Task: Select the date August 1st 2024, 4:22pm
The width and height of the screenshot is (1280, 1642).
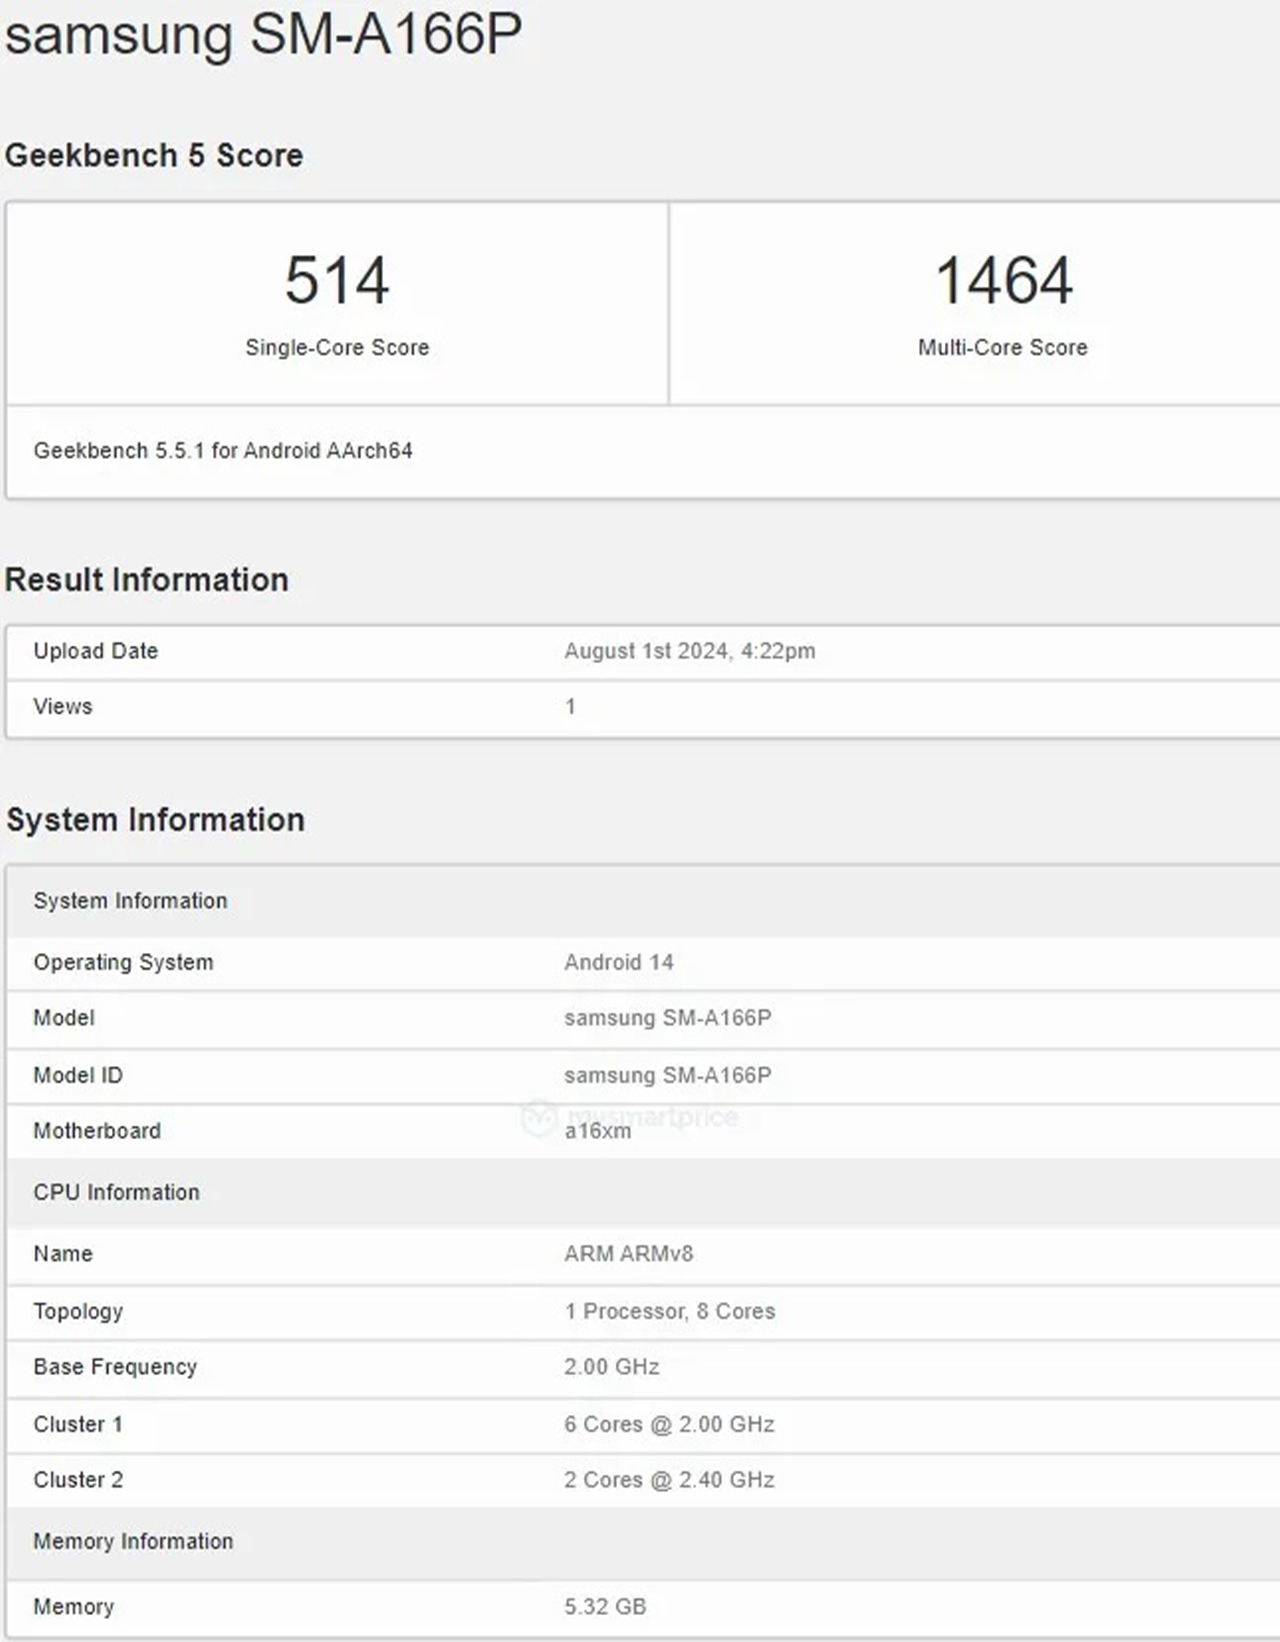Action: coord(690,651)
